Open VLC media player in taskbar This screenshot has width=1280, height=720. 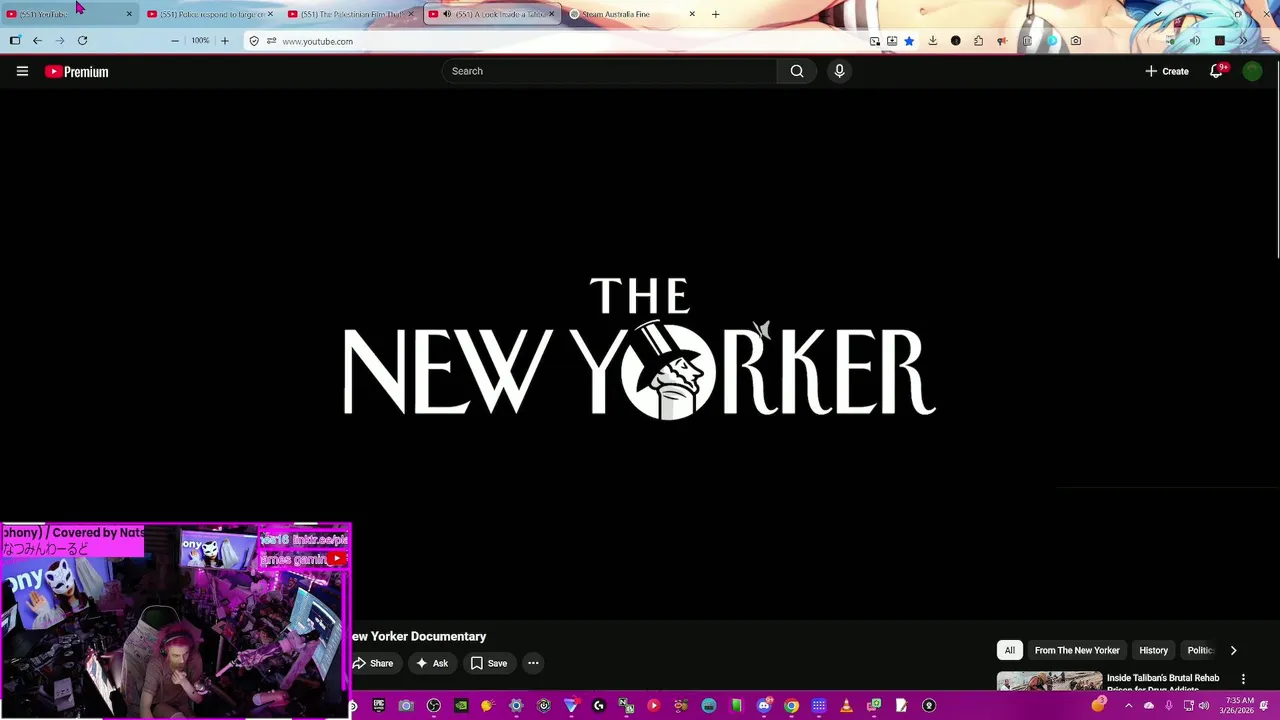(846, 706)
